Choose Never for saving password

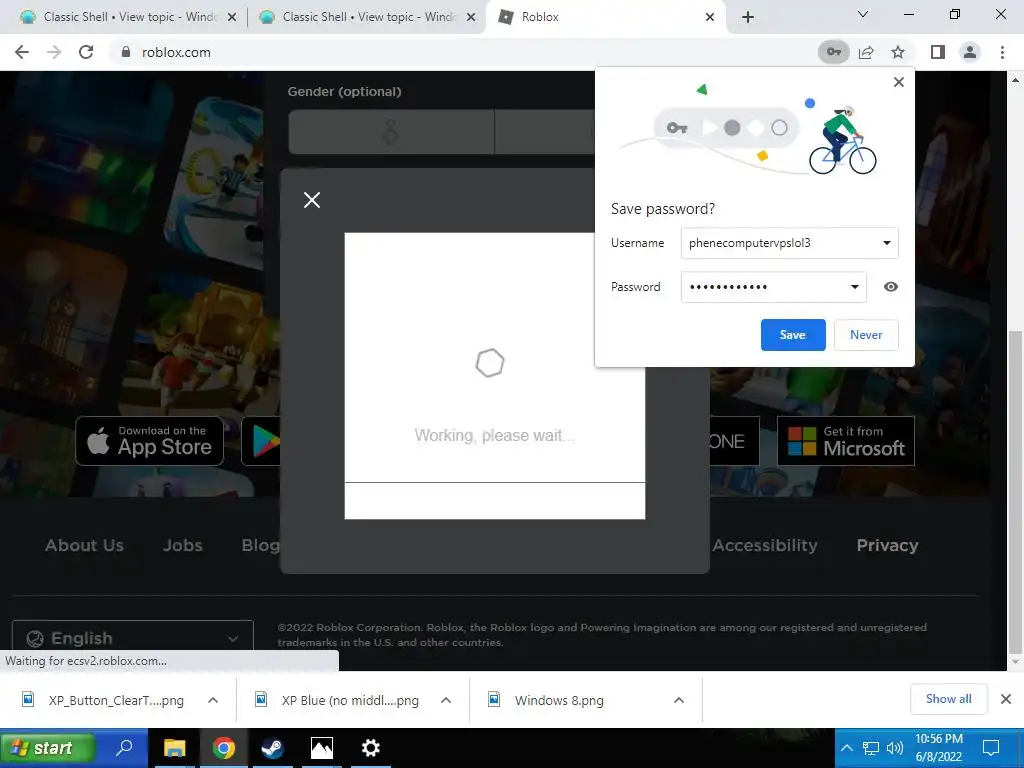(x=866, y=335)
